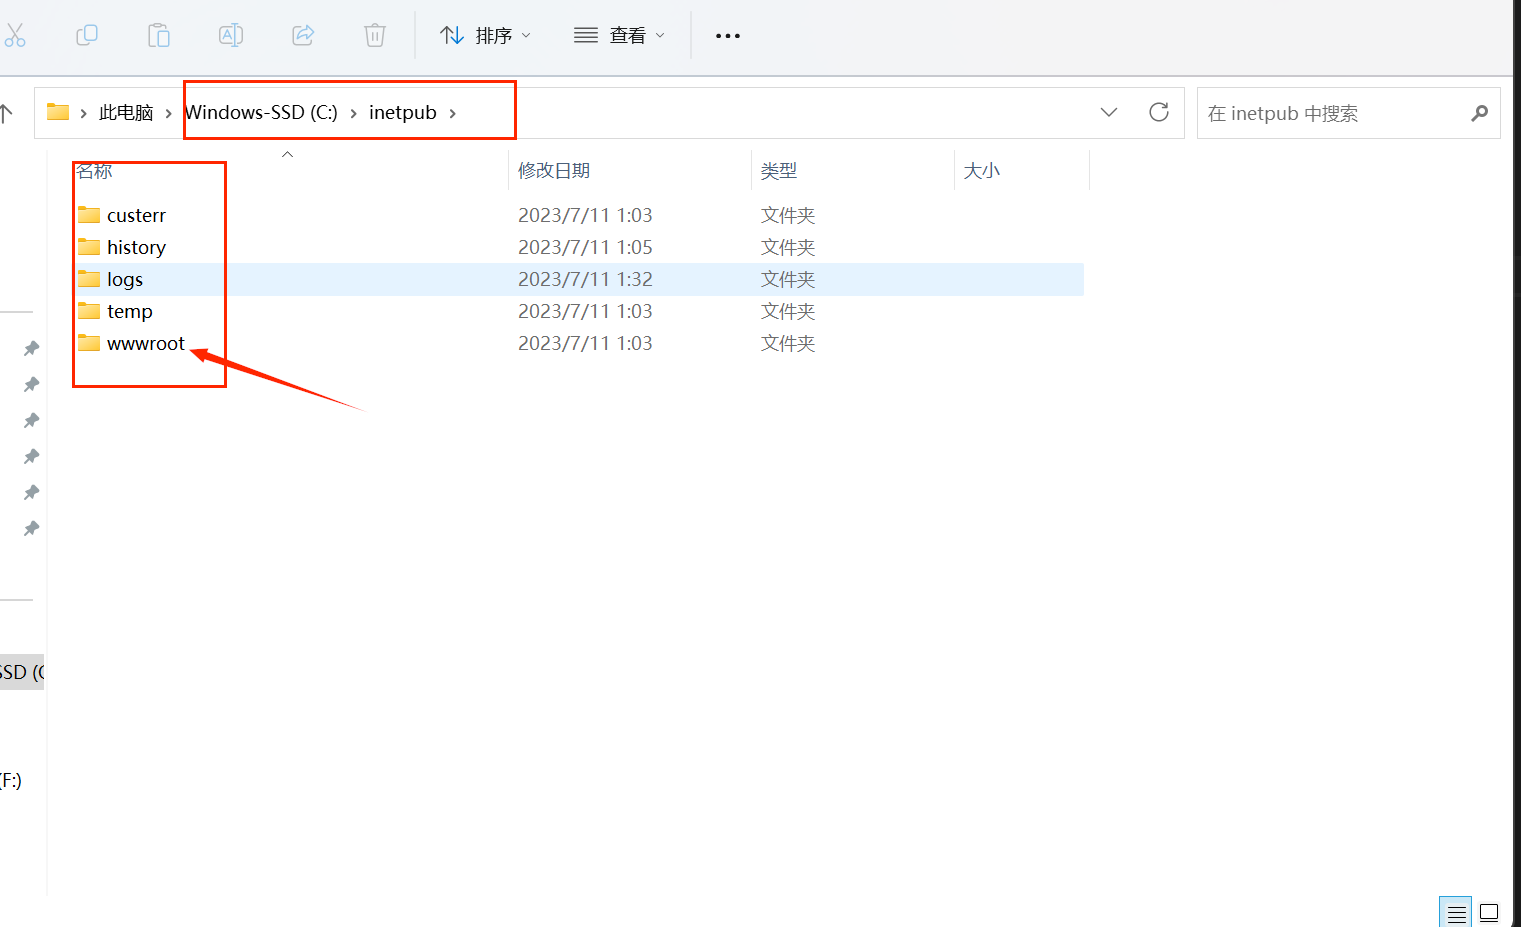Open the 查看 view dropdown
Image resolution: width=1521 pixels, height=927 pixels.
tap(619, 35)
